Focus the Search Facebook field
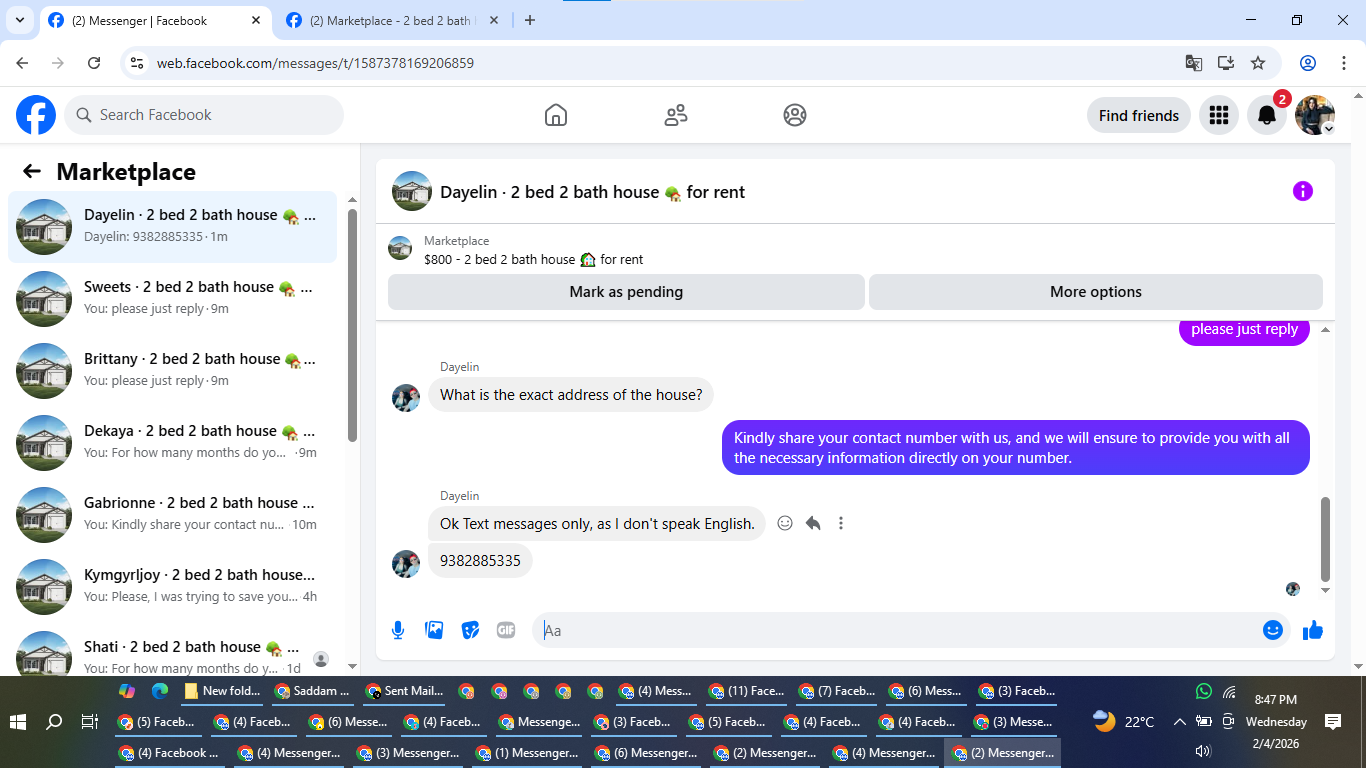Image resolution: width=1366 pixels, height=768 pixels. (x=204, y=115)
